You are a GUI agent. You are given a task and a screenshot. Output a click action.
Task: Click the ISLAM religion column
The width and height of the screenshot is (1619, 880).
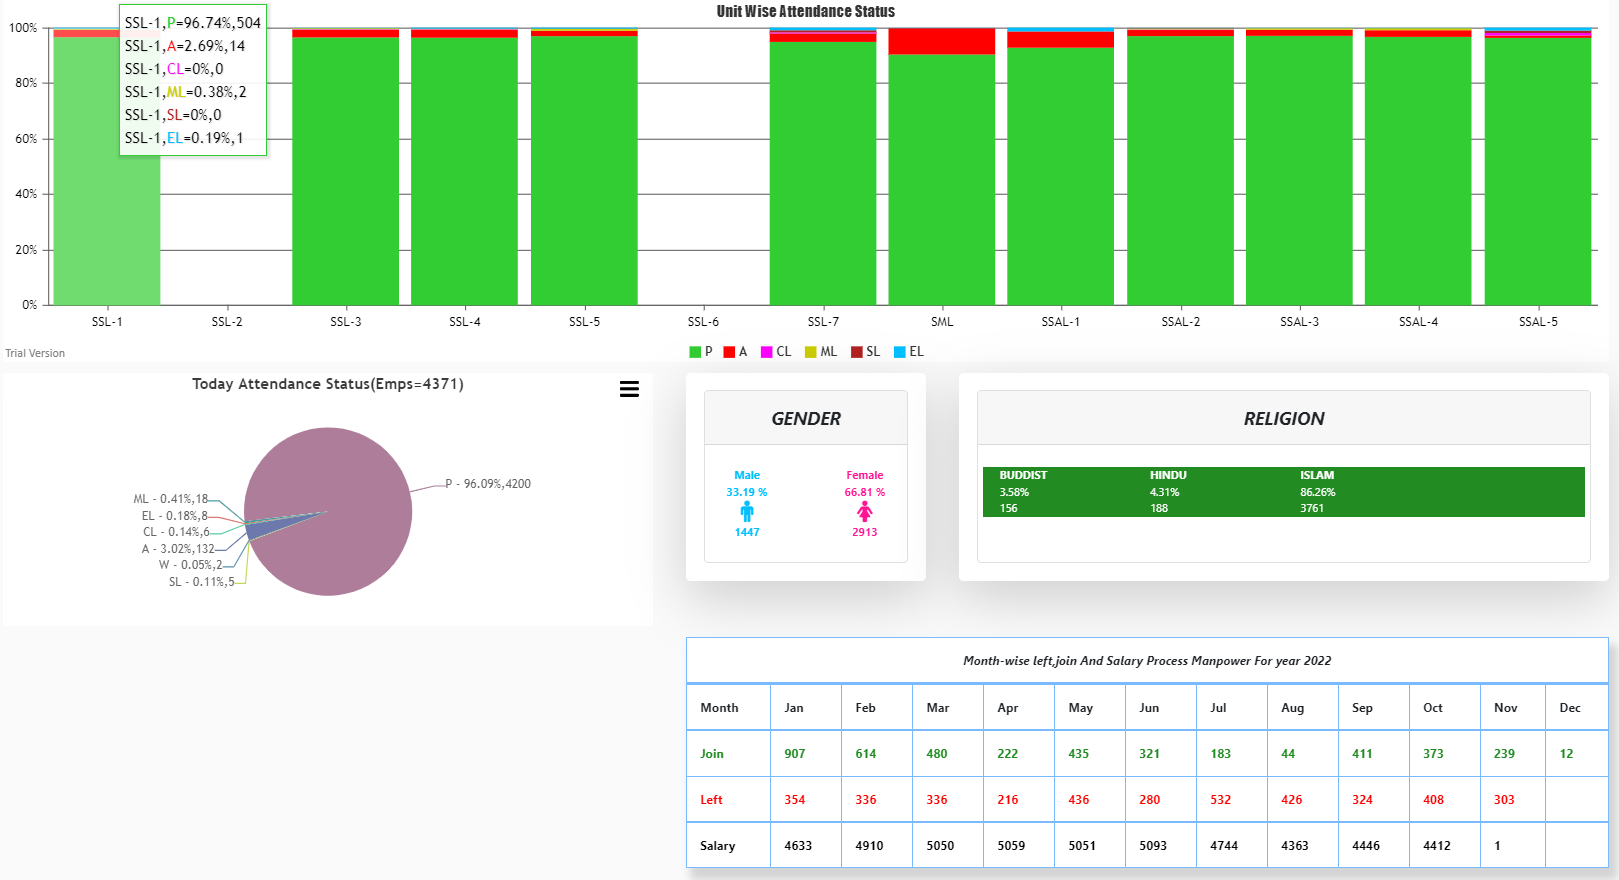pyautogui.click(x=1317, y=491)
